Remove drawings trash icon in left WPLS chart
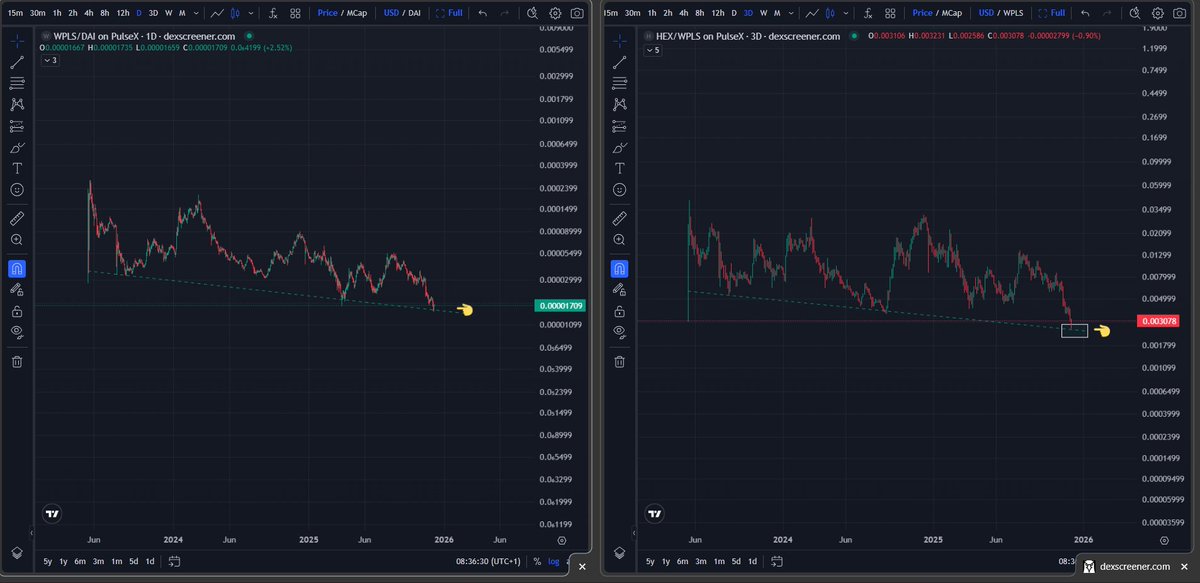The height and width of the screenshot is (583, 1200). [x=17, y=361]
